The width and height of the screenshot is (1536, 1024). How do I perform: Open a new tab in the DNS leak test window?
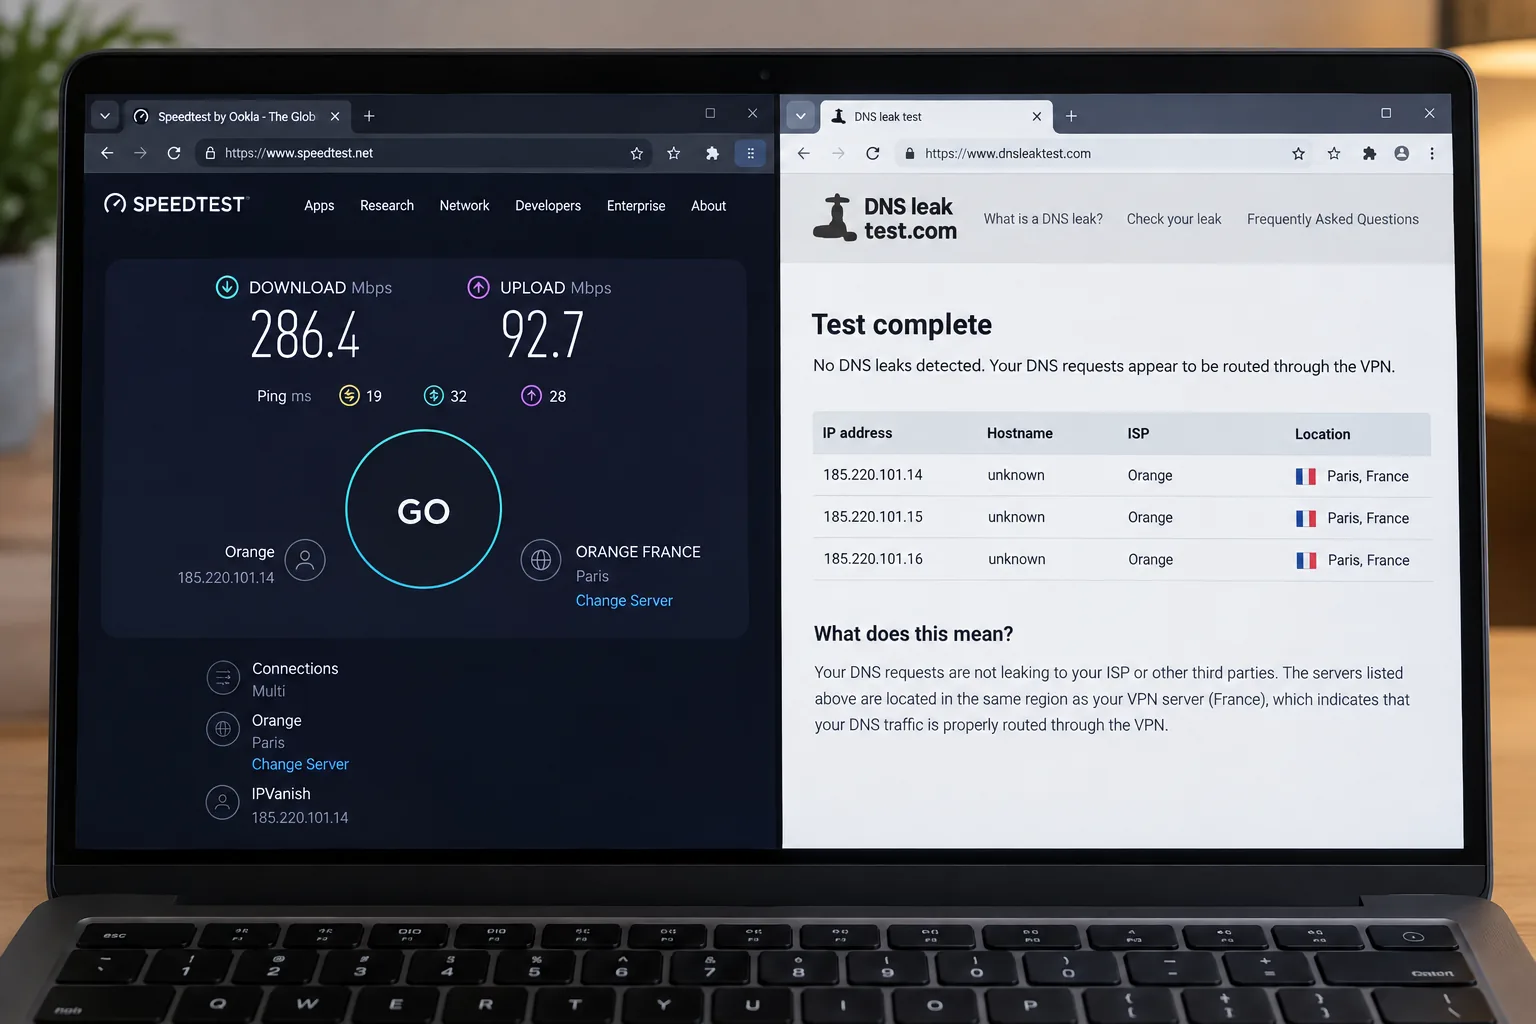(x=1071, y=116)
